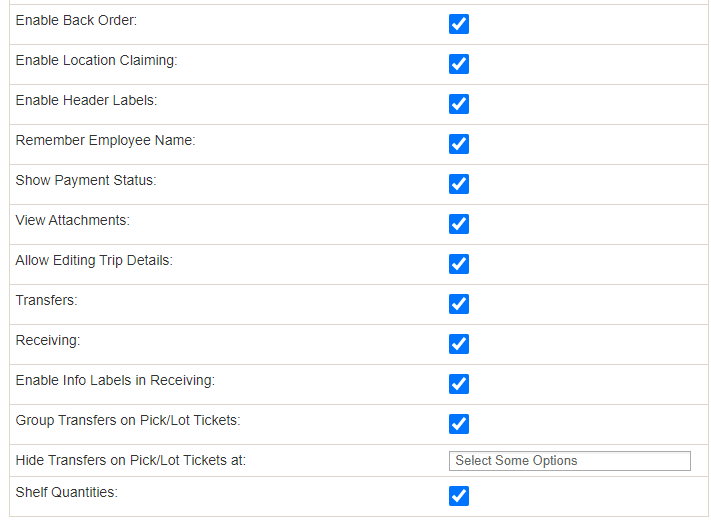Click the Show Payment Status label
Viewport: 711px width, 520px height.
click(86, 180)
